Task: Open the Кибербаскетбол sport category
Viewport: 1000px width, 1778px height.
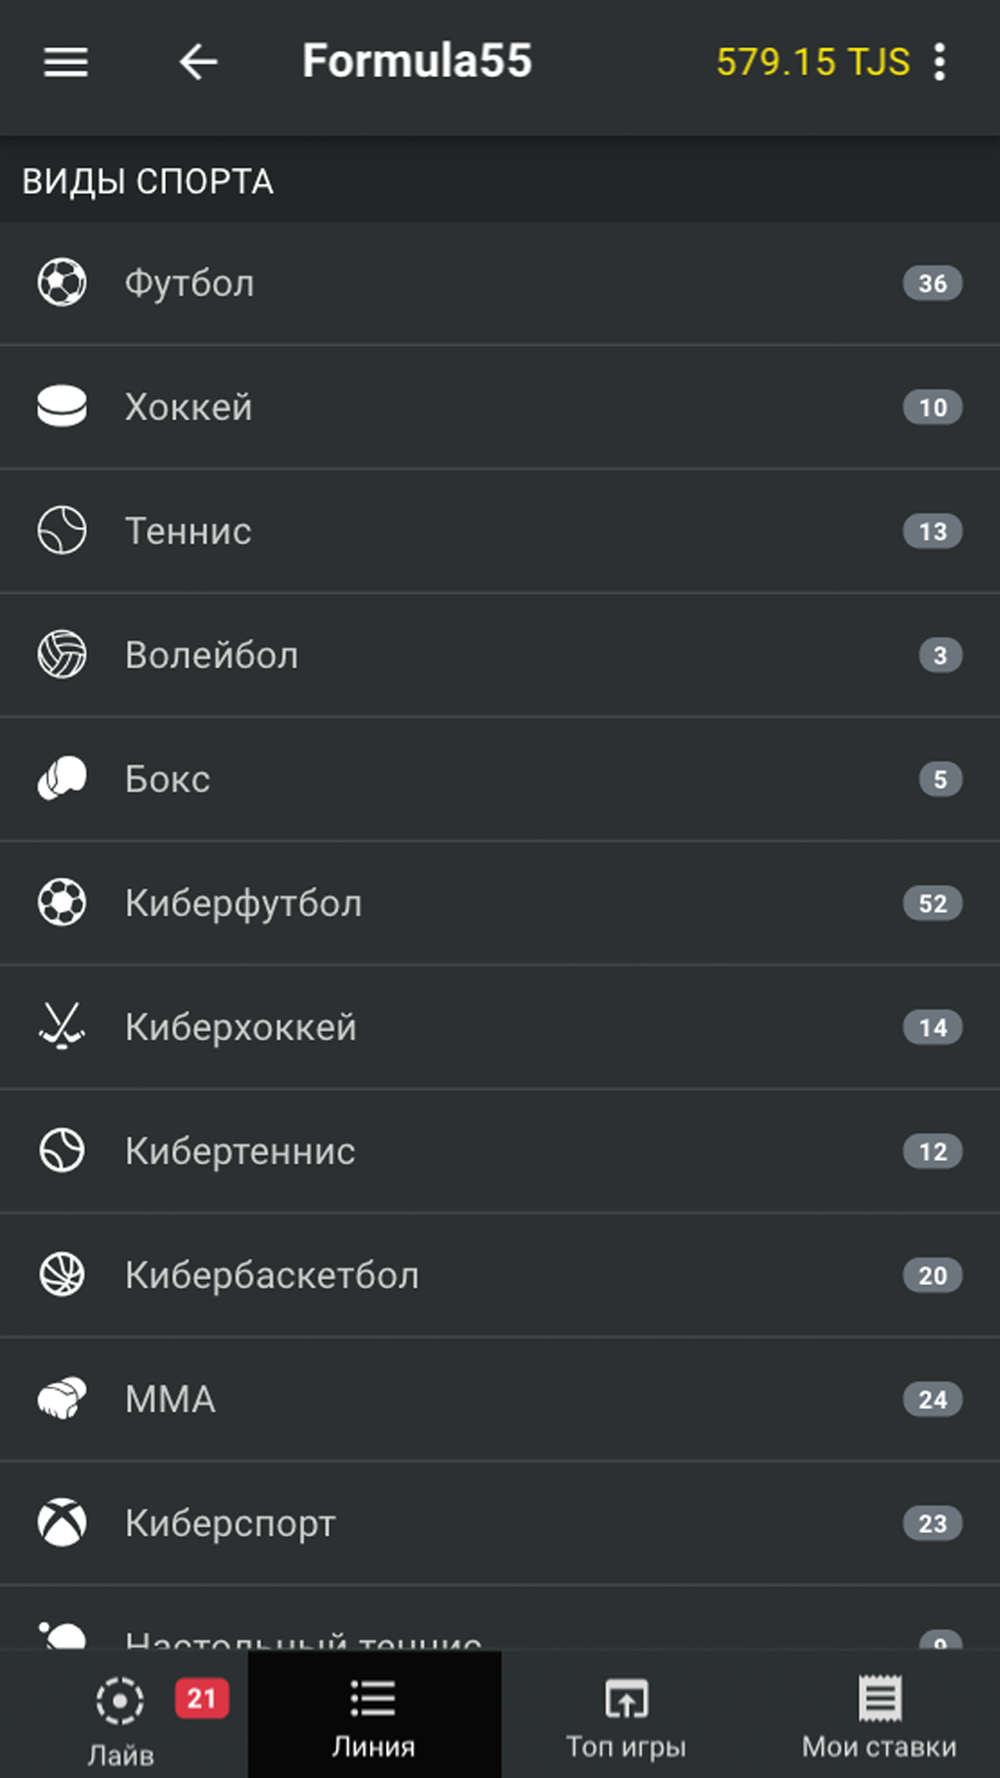Action: (271, 1275)
